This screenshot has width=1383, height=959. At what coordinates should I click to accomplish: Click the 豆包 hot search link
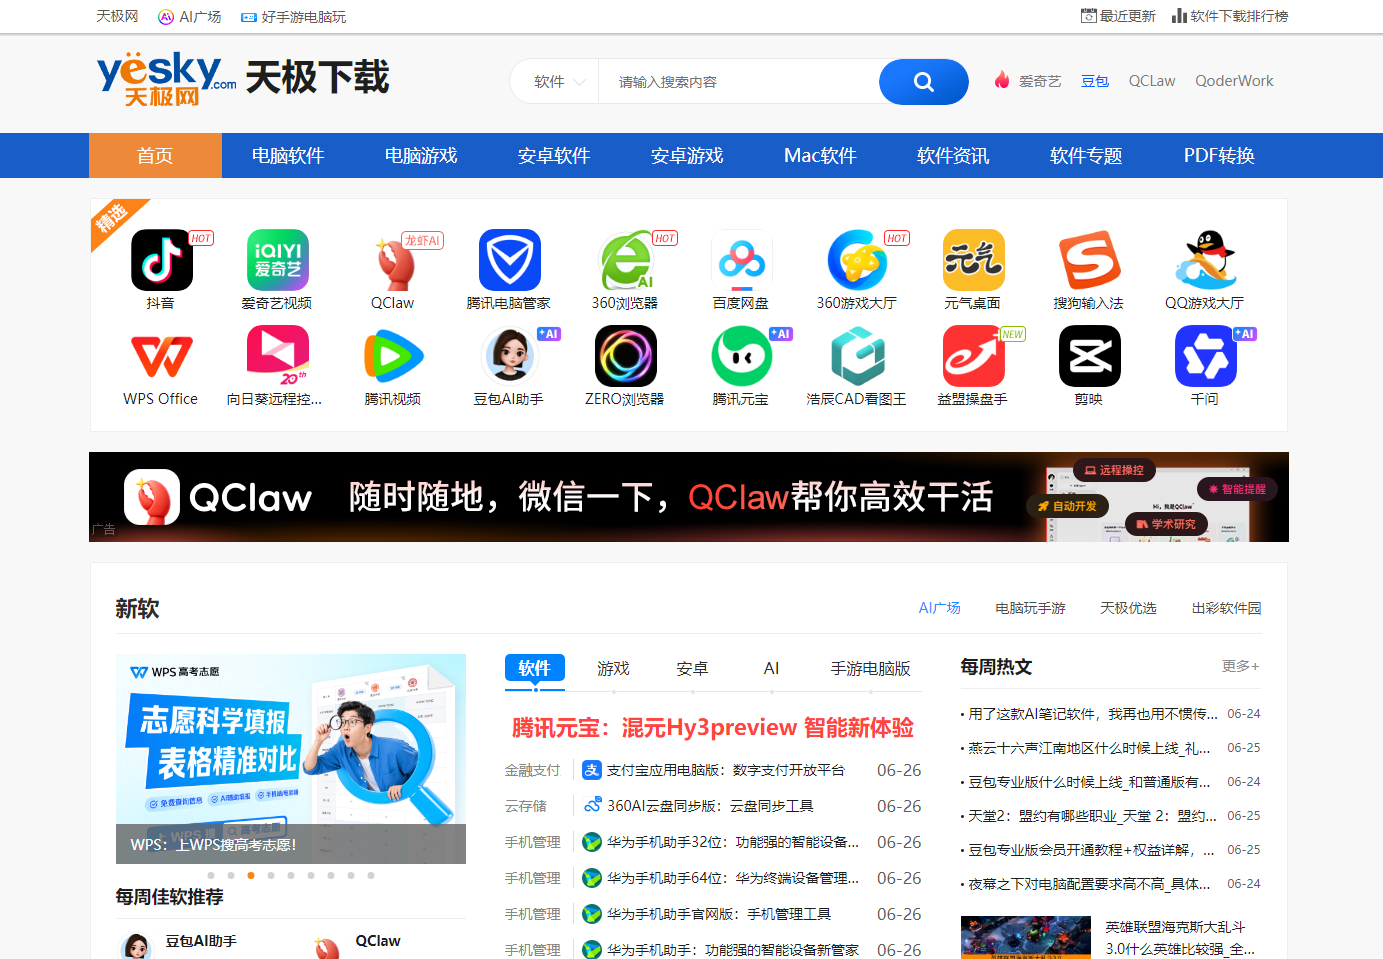coord(1095,81)
